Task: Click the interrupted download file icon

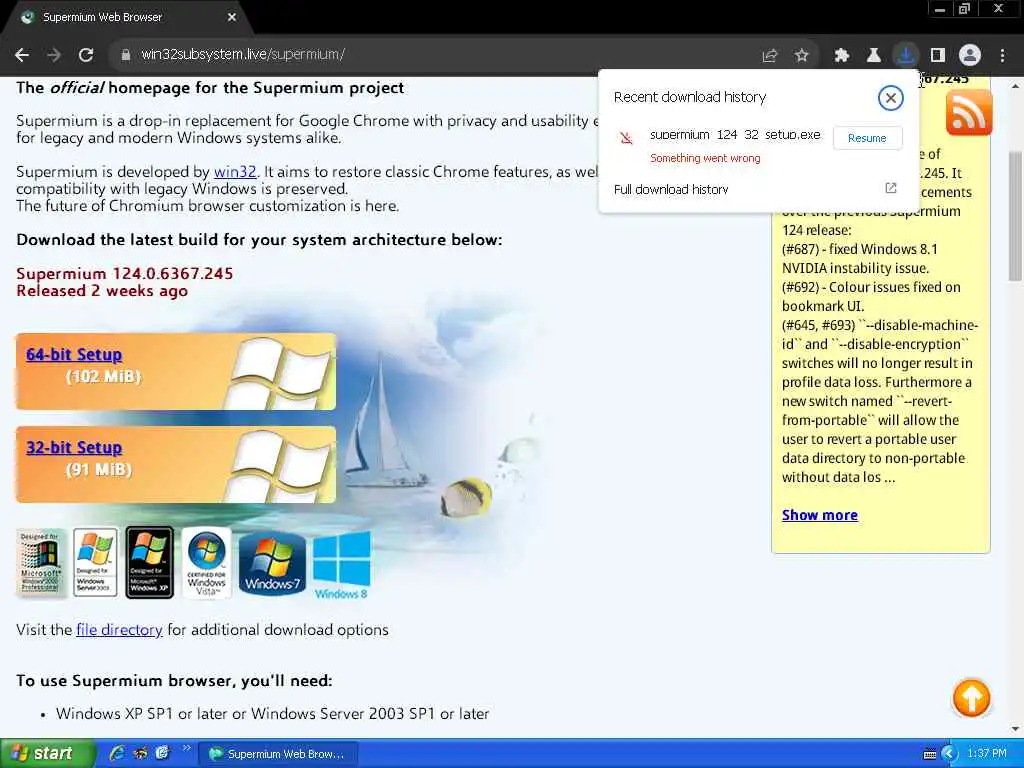Action: (626, 138)
